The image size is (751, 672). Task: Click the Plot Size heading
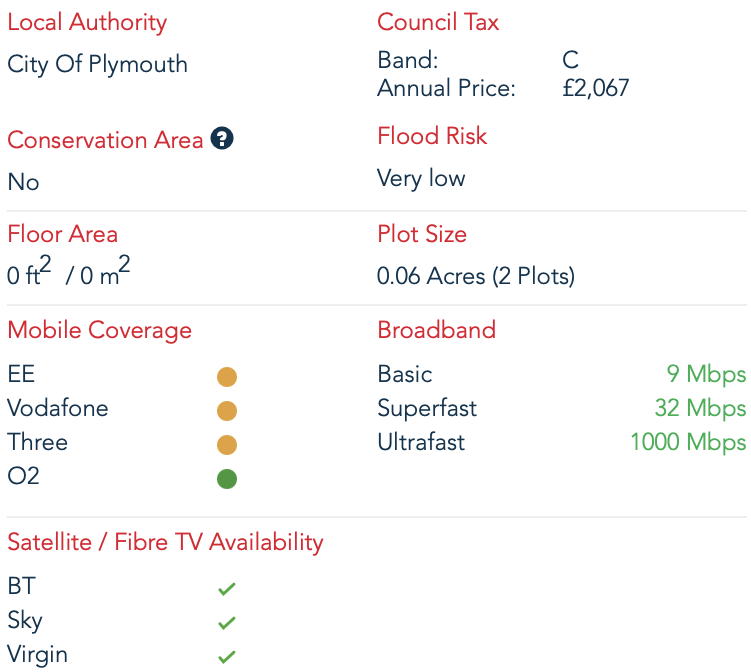[422, 234]
